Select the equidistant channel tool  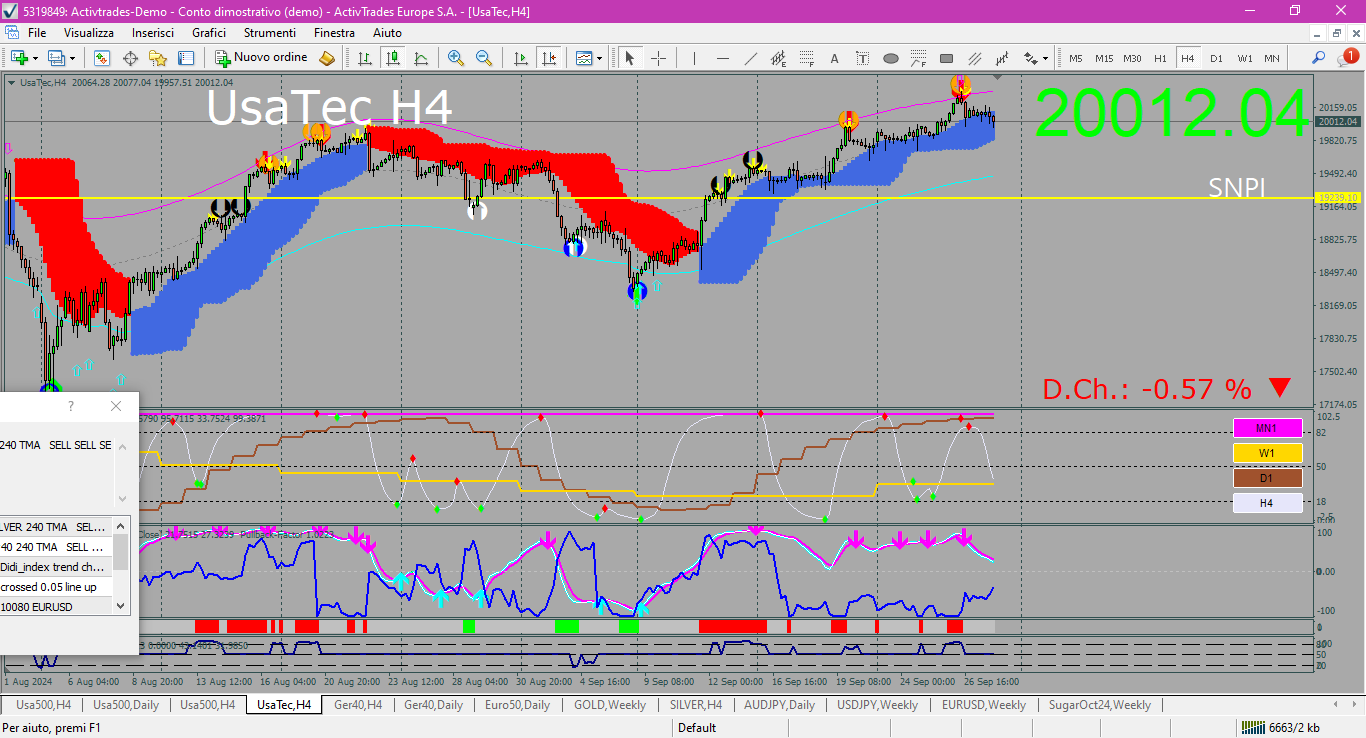click(x=778, y=58)
